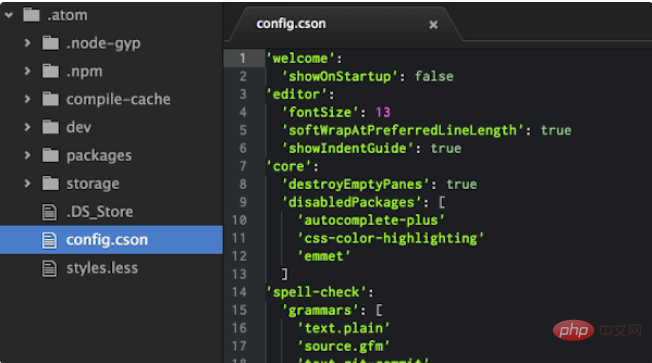Select config.cson in the tree view
Viewport: 652px width, 363px height.
tap(111, 240)
